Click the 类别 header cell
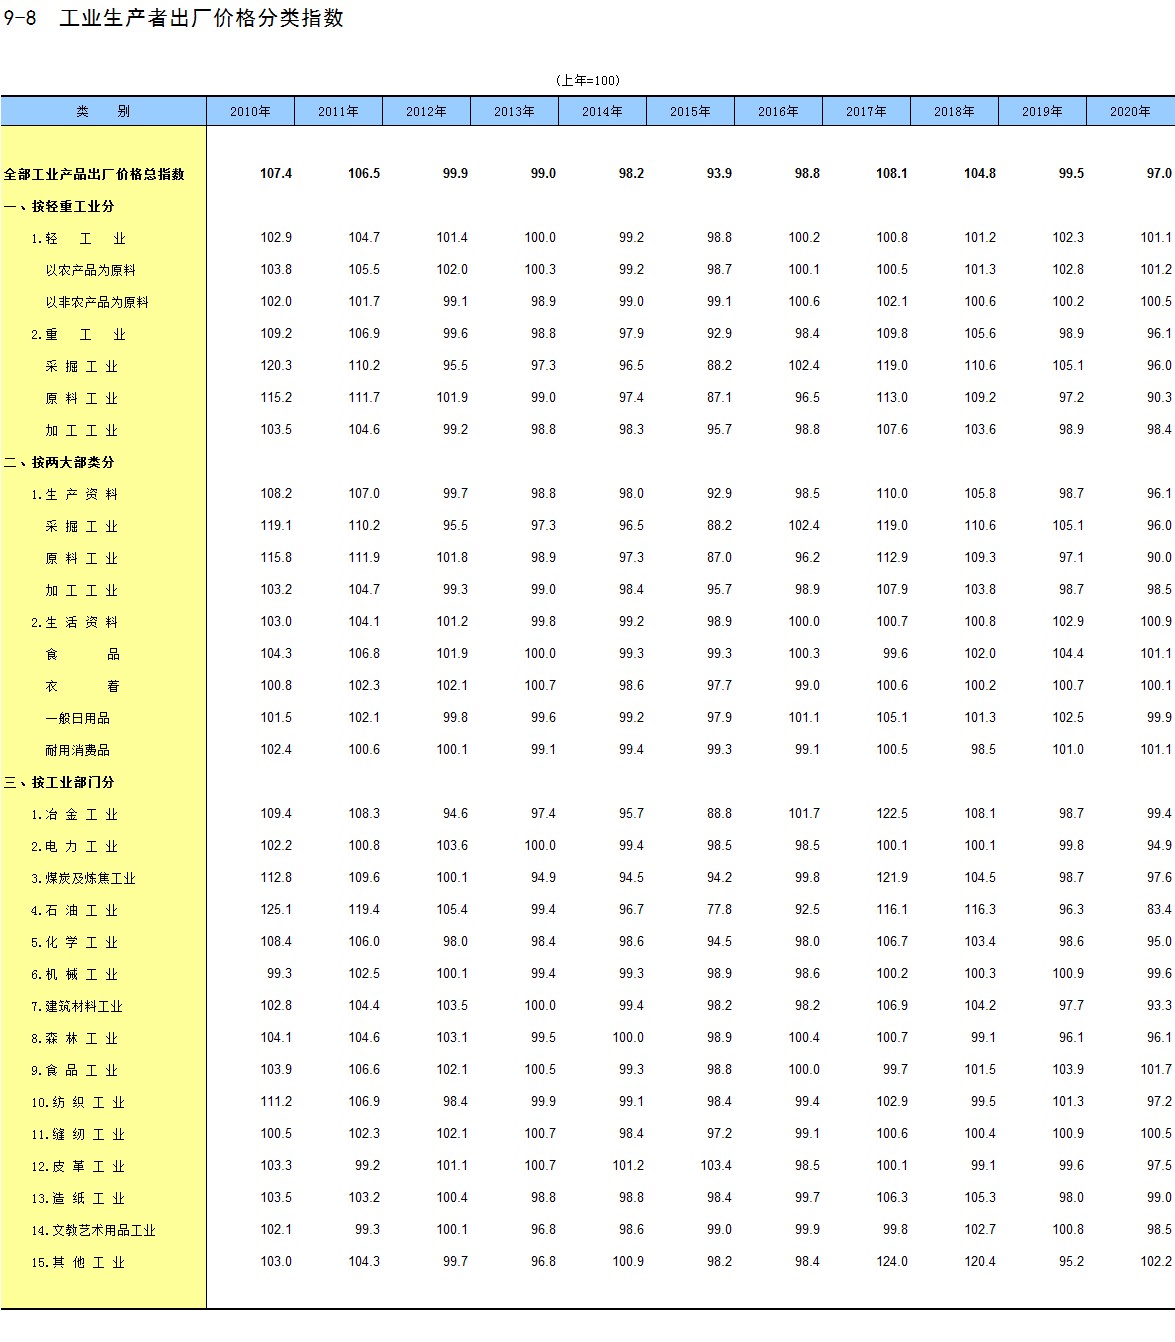Image resolution: width=1175 pixels, height=1342 pixels. pos(103,111)
